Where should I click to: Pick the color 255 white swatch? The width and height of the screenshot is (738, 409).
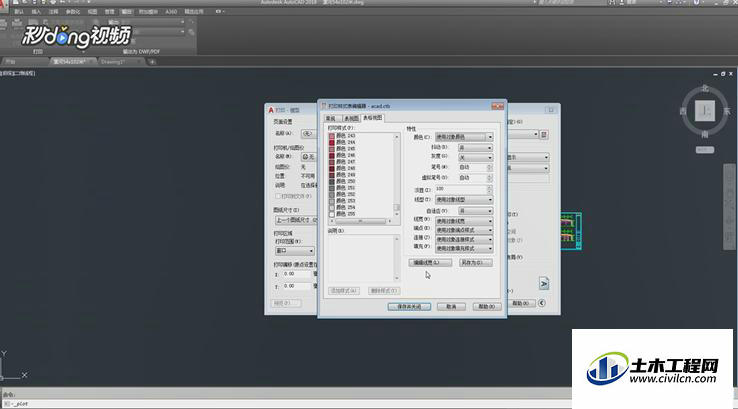coord(332,214)
